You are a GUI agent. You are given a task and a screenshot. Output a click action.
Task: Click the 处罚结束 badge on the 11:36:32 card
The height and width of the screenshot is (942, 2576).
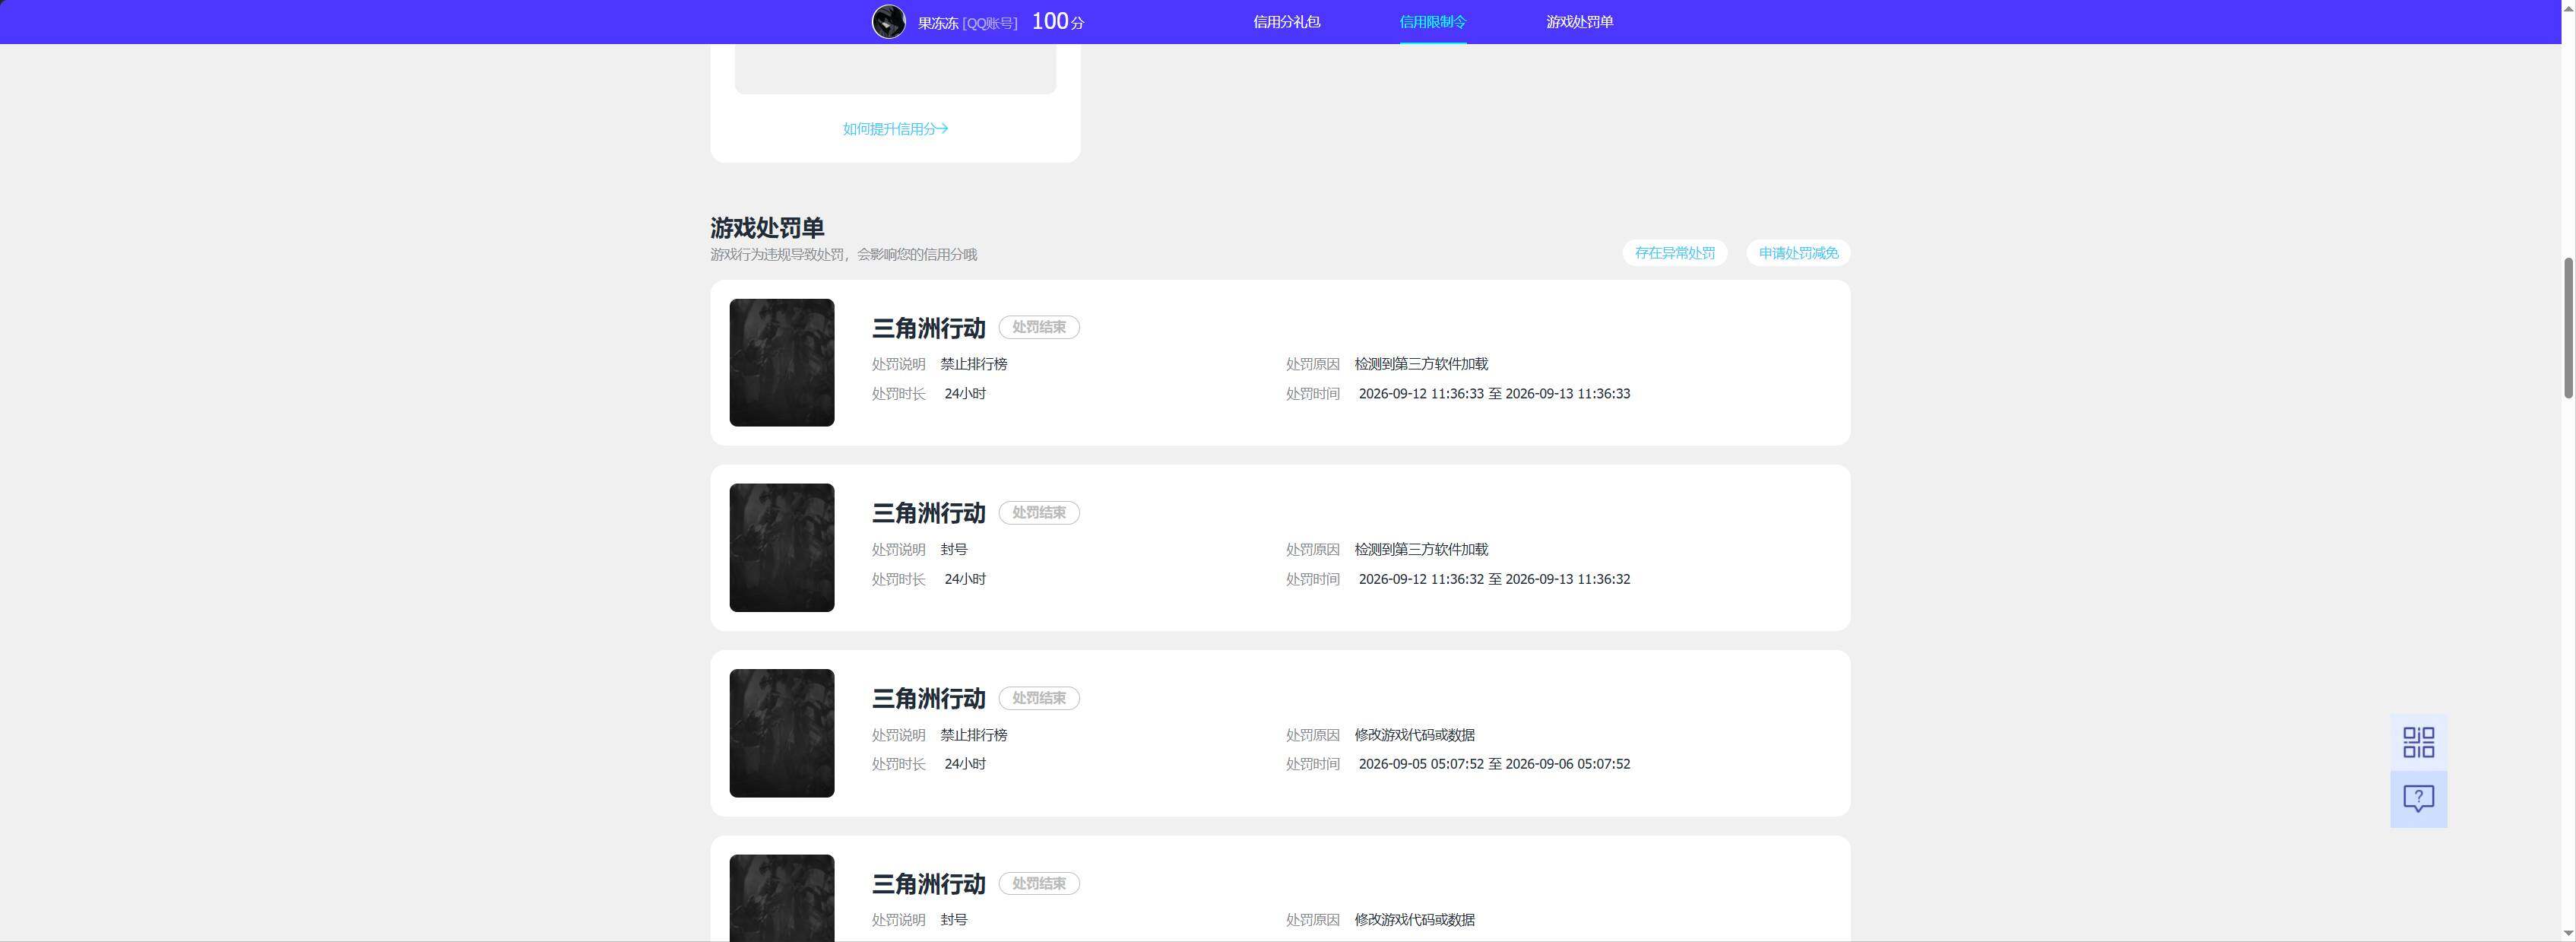tap(1039, 512)
